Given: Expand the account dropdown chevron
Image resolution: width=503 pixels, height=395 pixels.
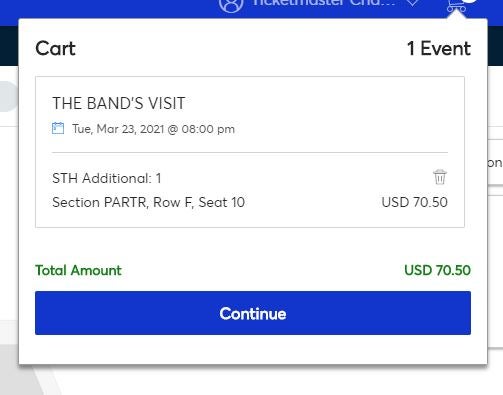Looking at the screenshot, I should (413, 3).
